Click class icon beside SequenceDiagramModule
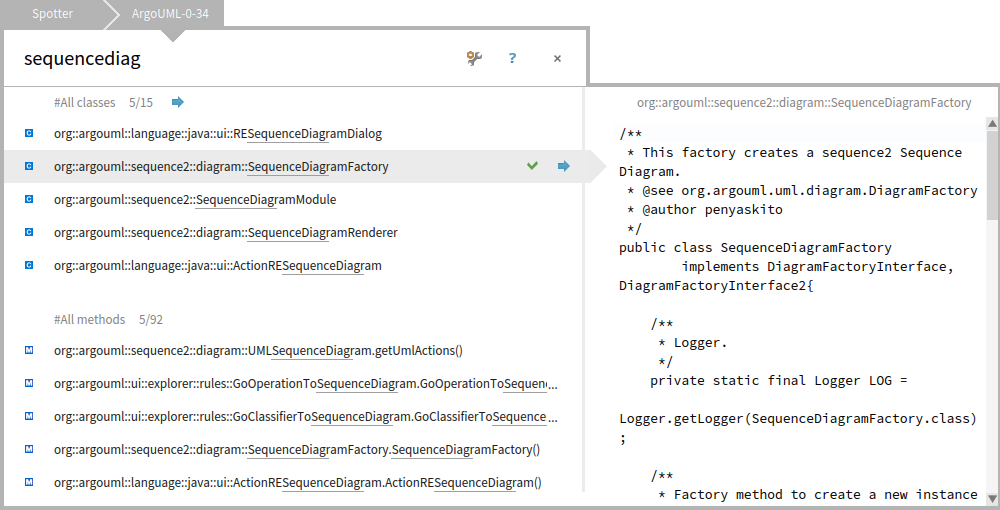The image size is (1000, 510). [29, 200]
